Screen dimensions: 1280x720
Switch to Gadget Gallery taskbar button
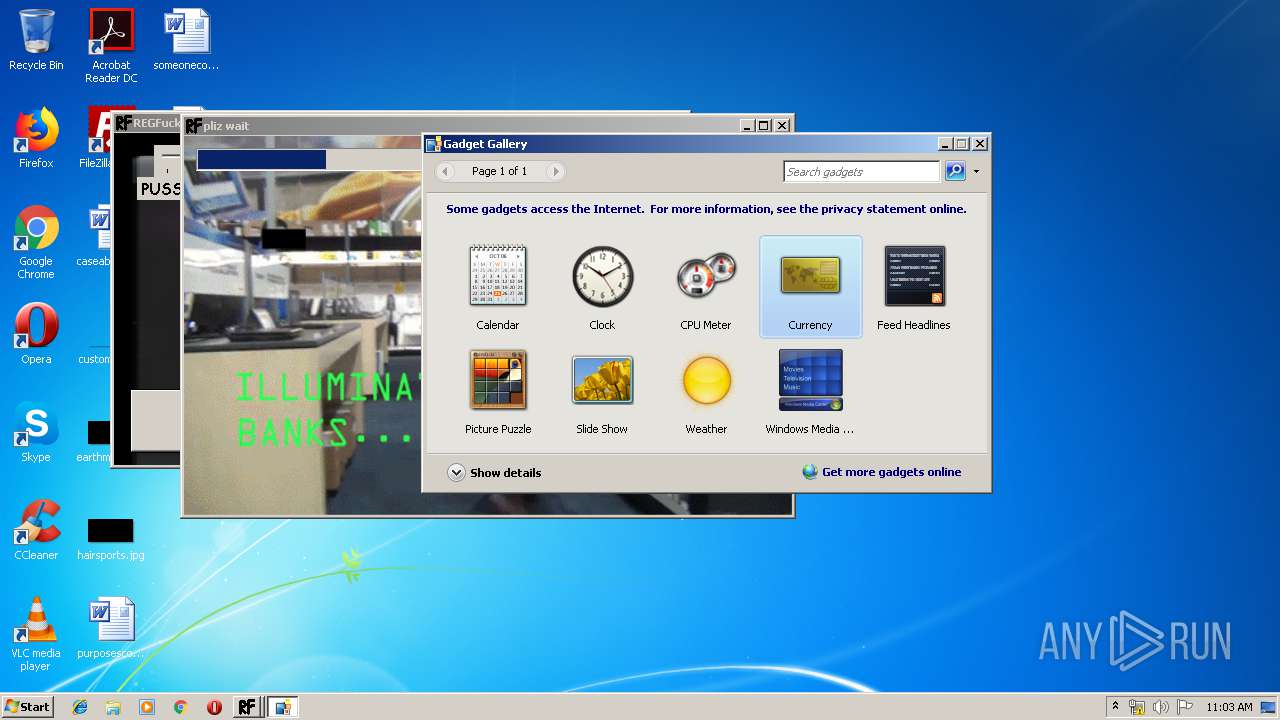click(x=283, y=707)
